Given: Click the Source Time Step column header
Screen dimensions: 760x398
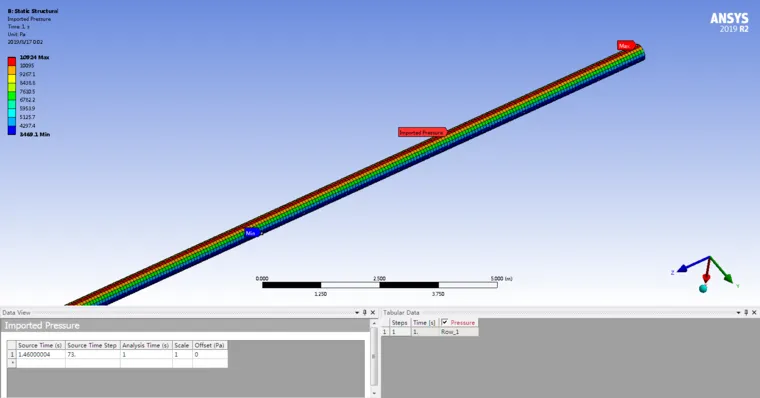Looking at the screenshot, I should click(x=92, y=345).
